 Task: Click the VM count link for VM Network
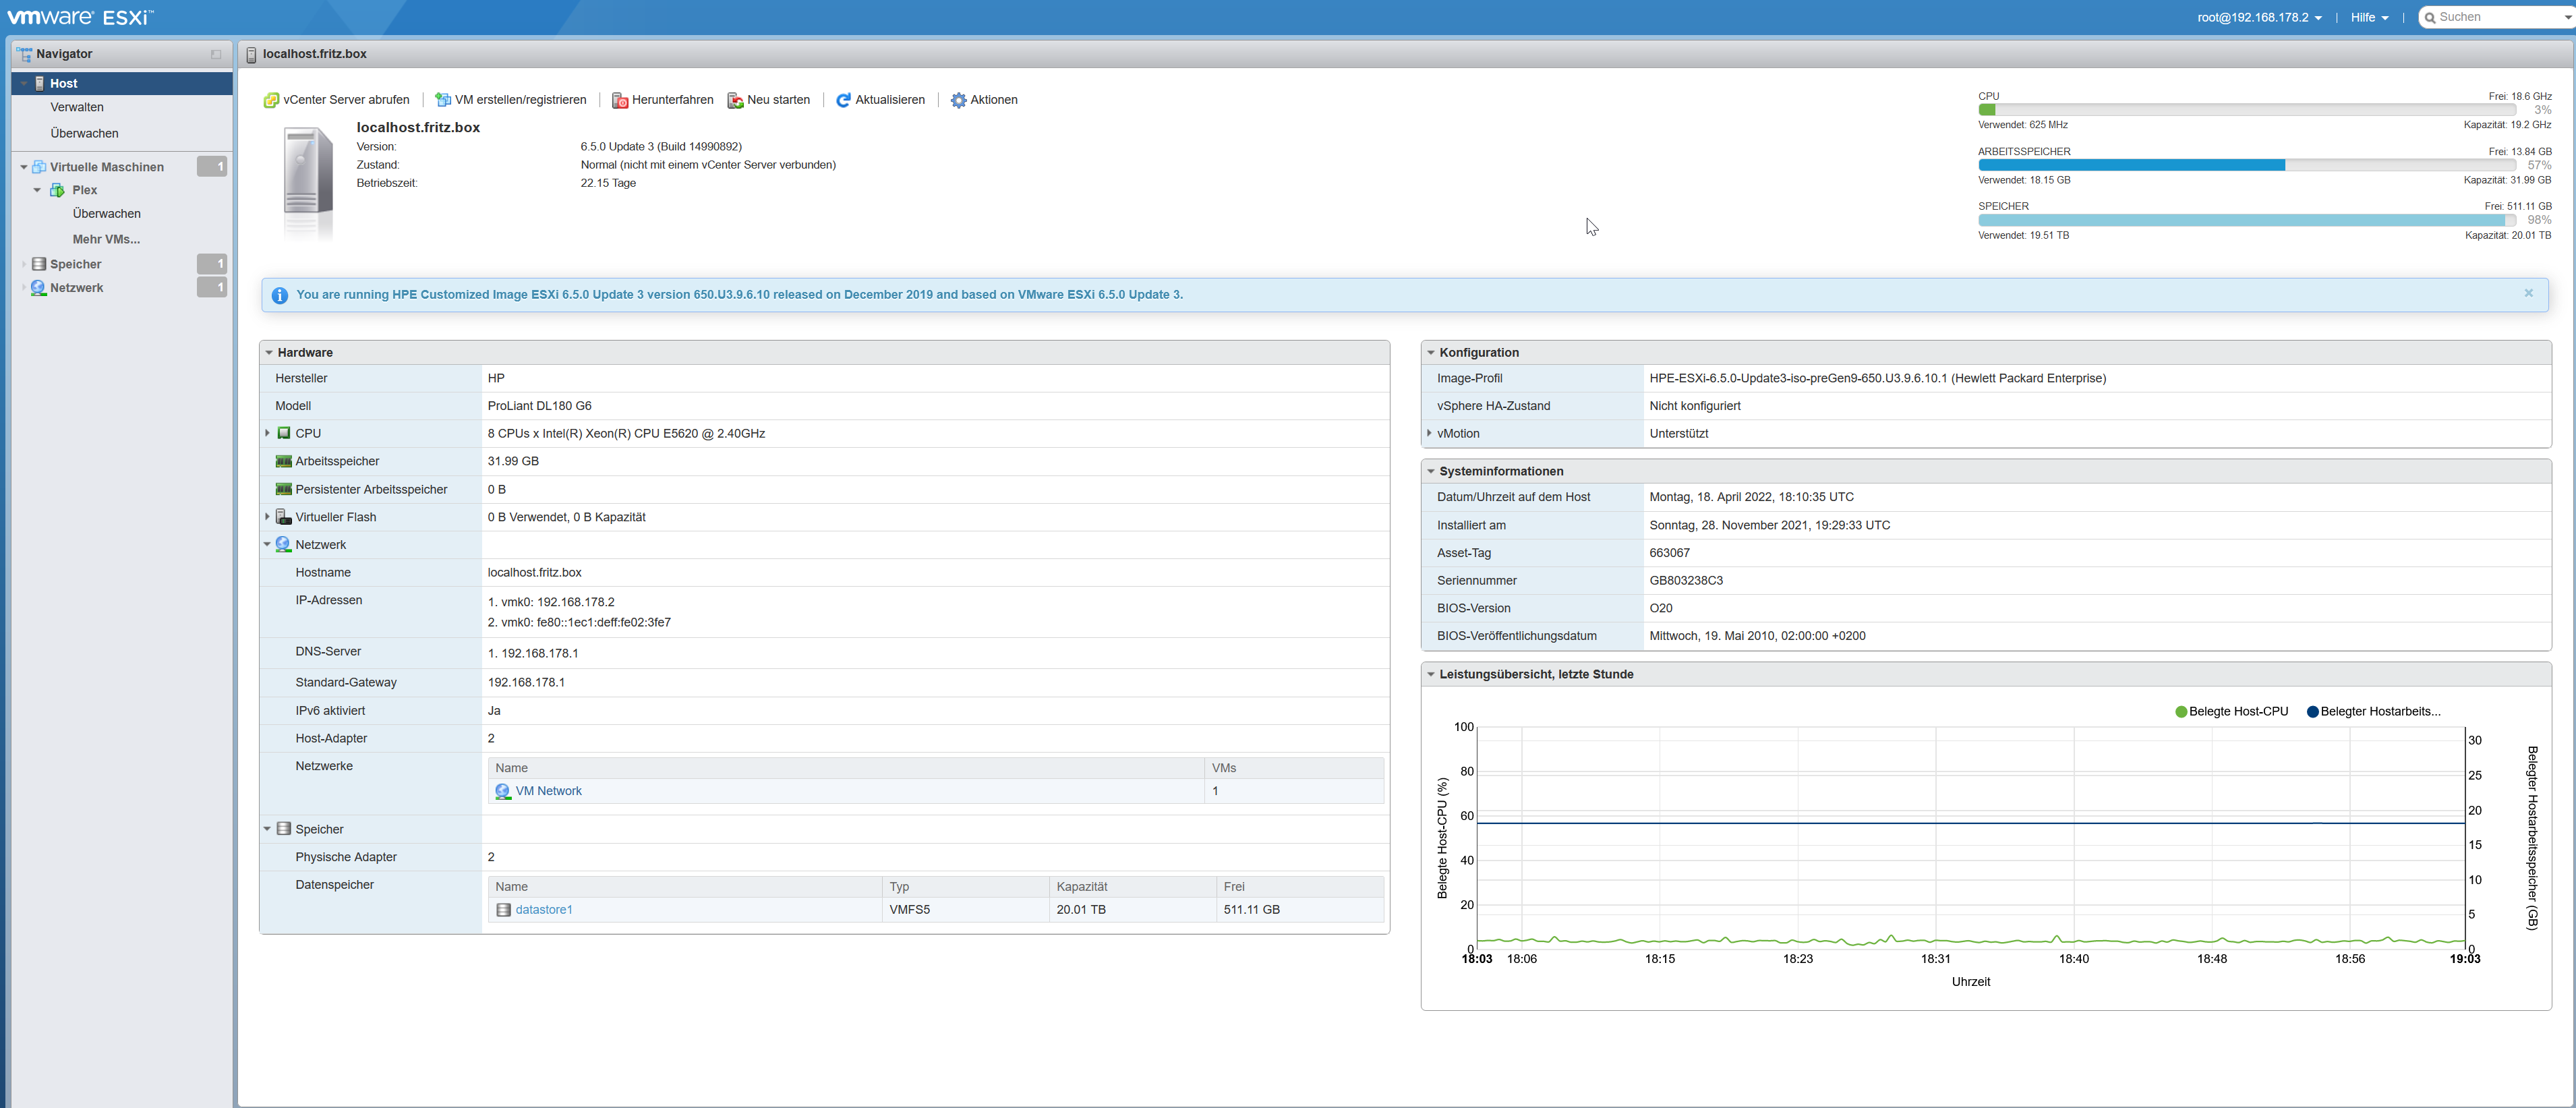[x=1215, y=791]
